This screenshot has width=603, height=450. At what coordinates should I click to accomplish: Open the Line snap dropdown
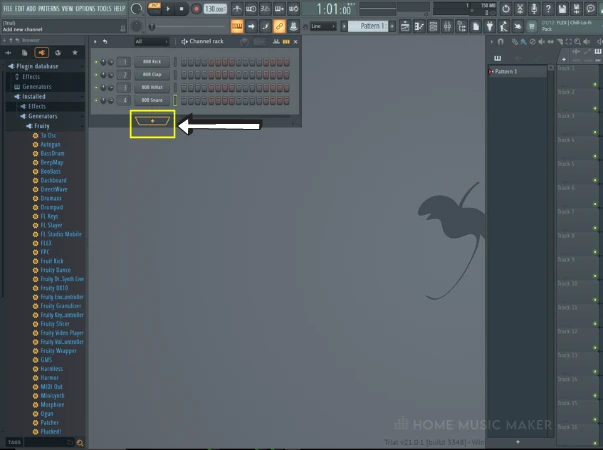click(323, 26)
